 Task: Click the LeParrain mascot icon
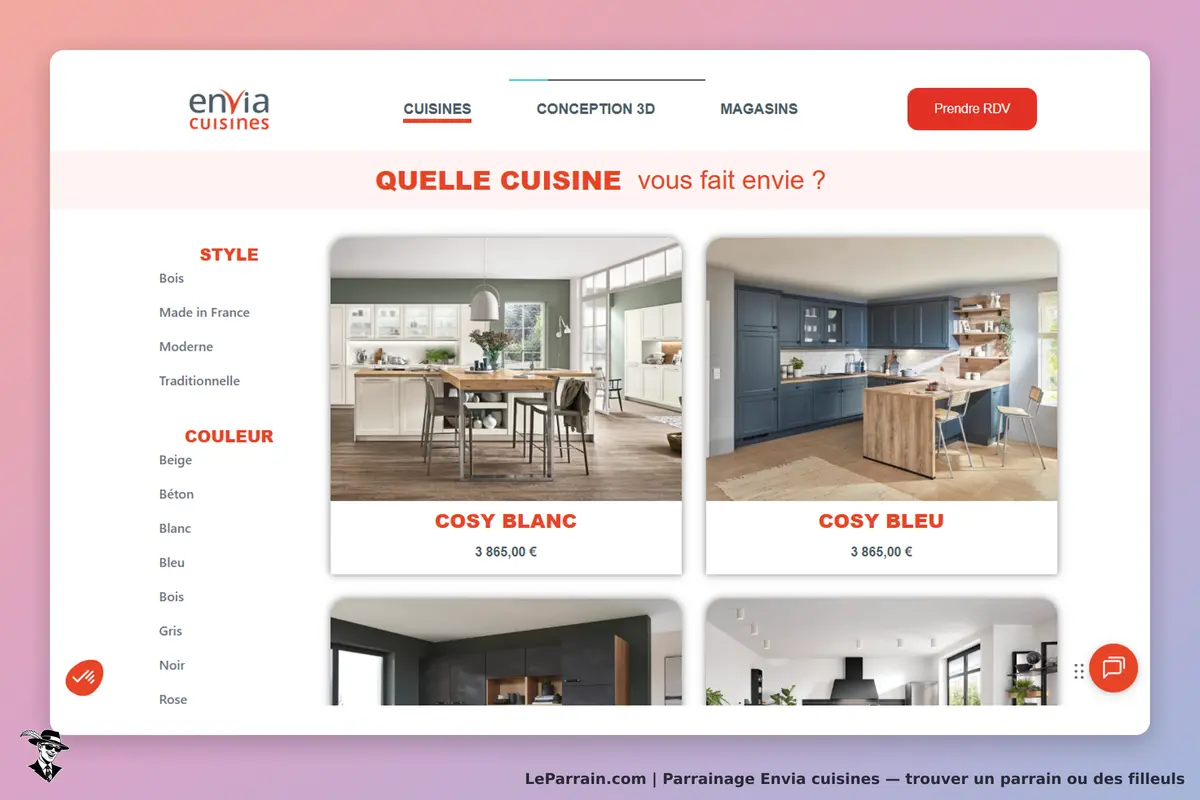(x=44, y=755)
